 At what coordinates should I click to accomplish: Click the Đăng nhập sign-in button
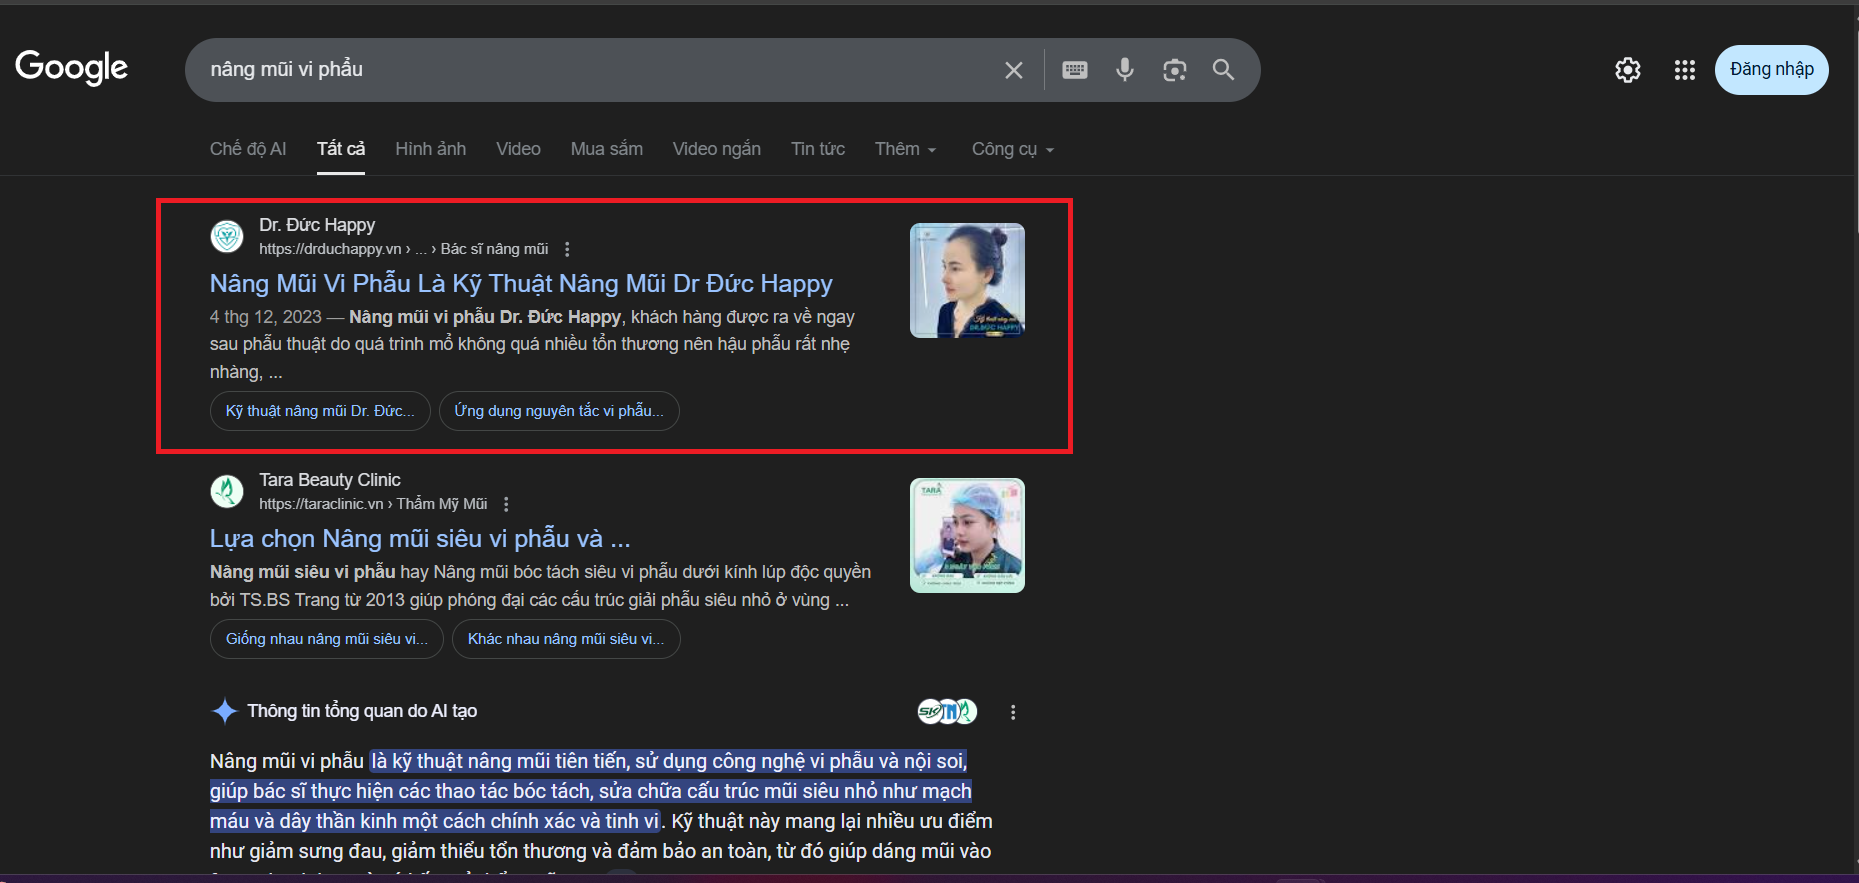pos(1771,70)
